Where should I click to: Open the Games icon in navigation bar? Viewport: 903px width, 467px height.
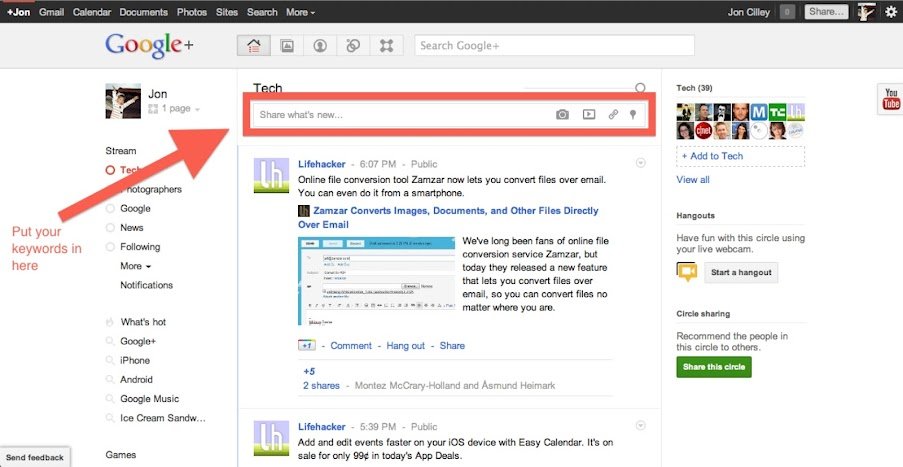coord(386,45)
